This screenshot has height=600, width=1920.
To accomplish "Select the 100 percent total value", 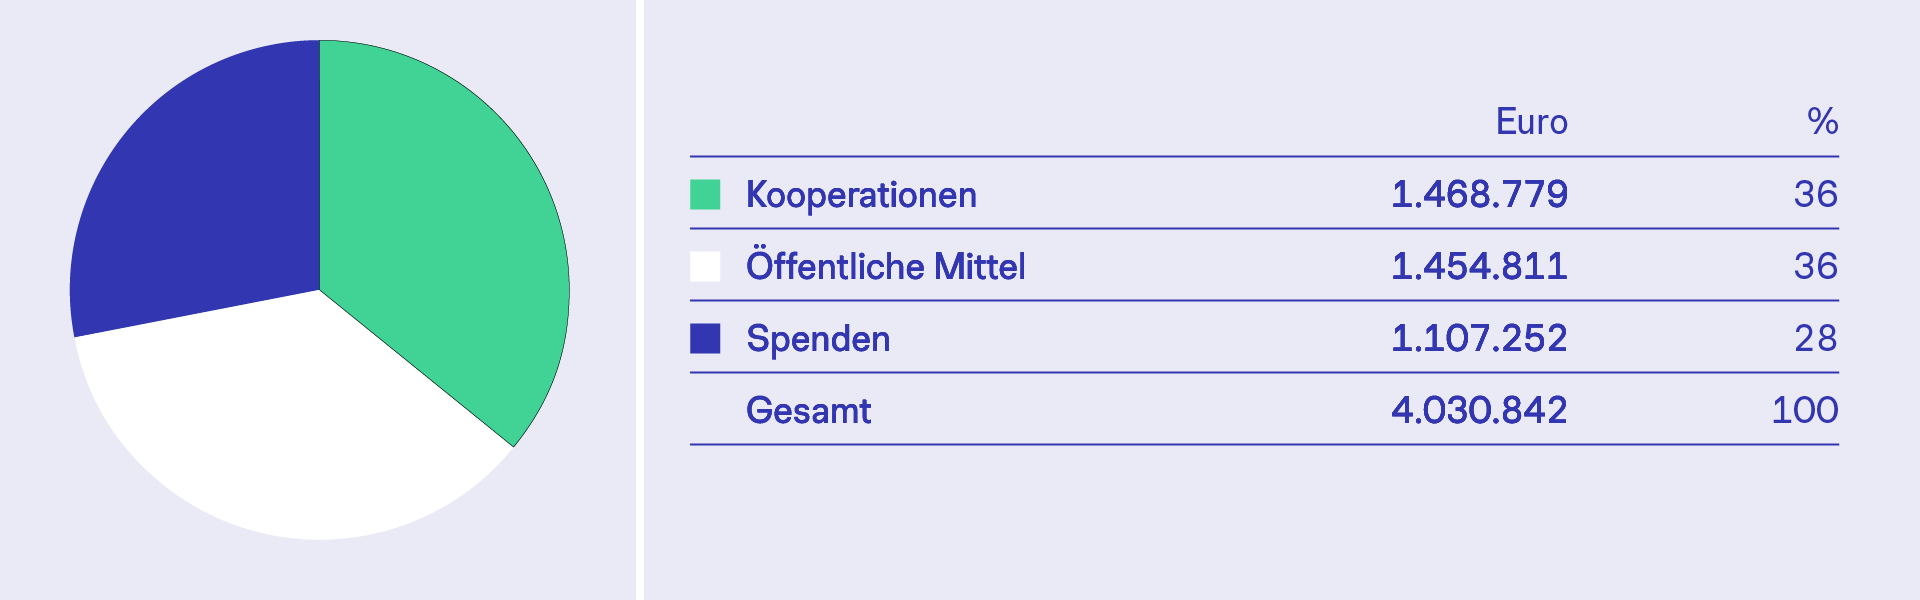I will [x=1804, y=411].
